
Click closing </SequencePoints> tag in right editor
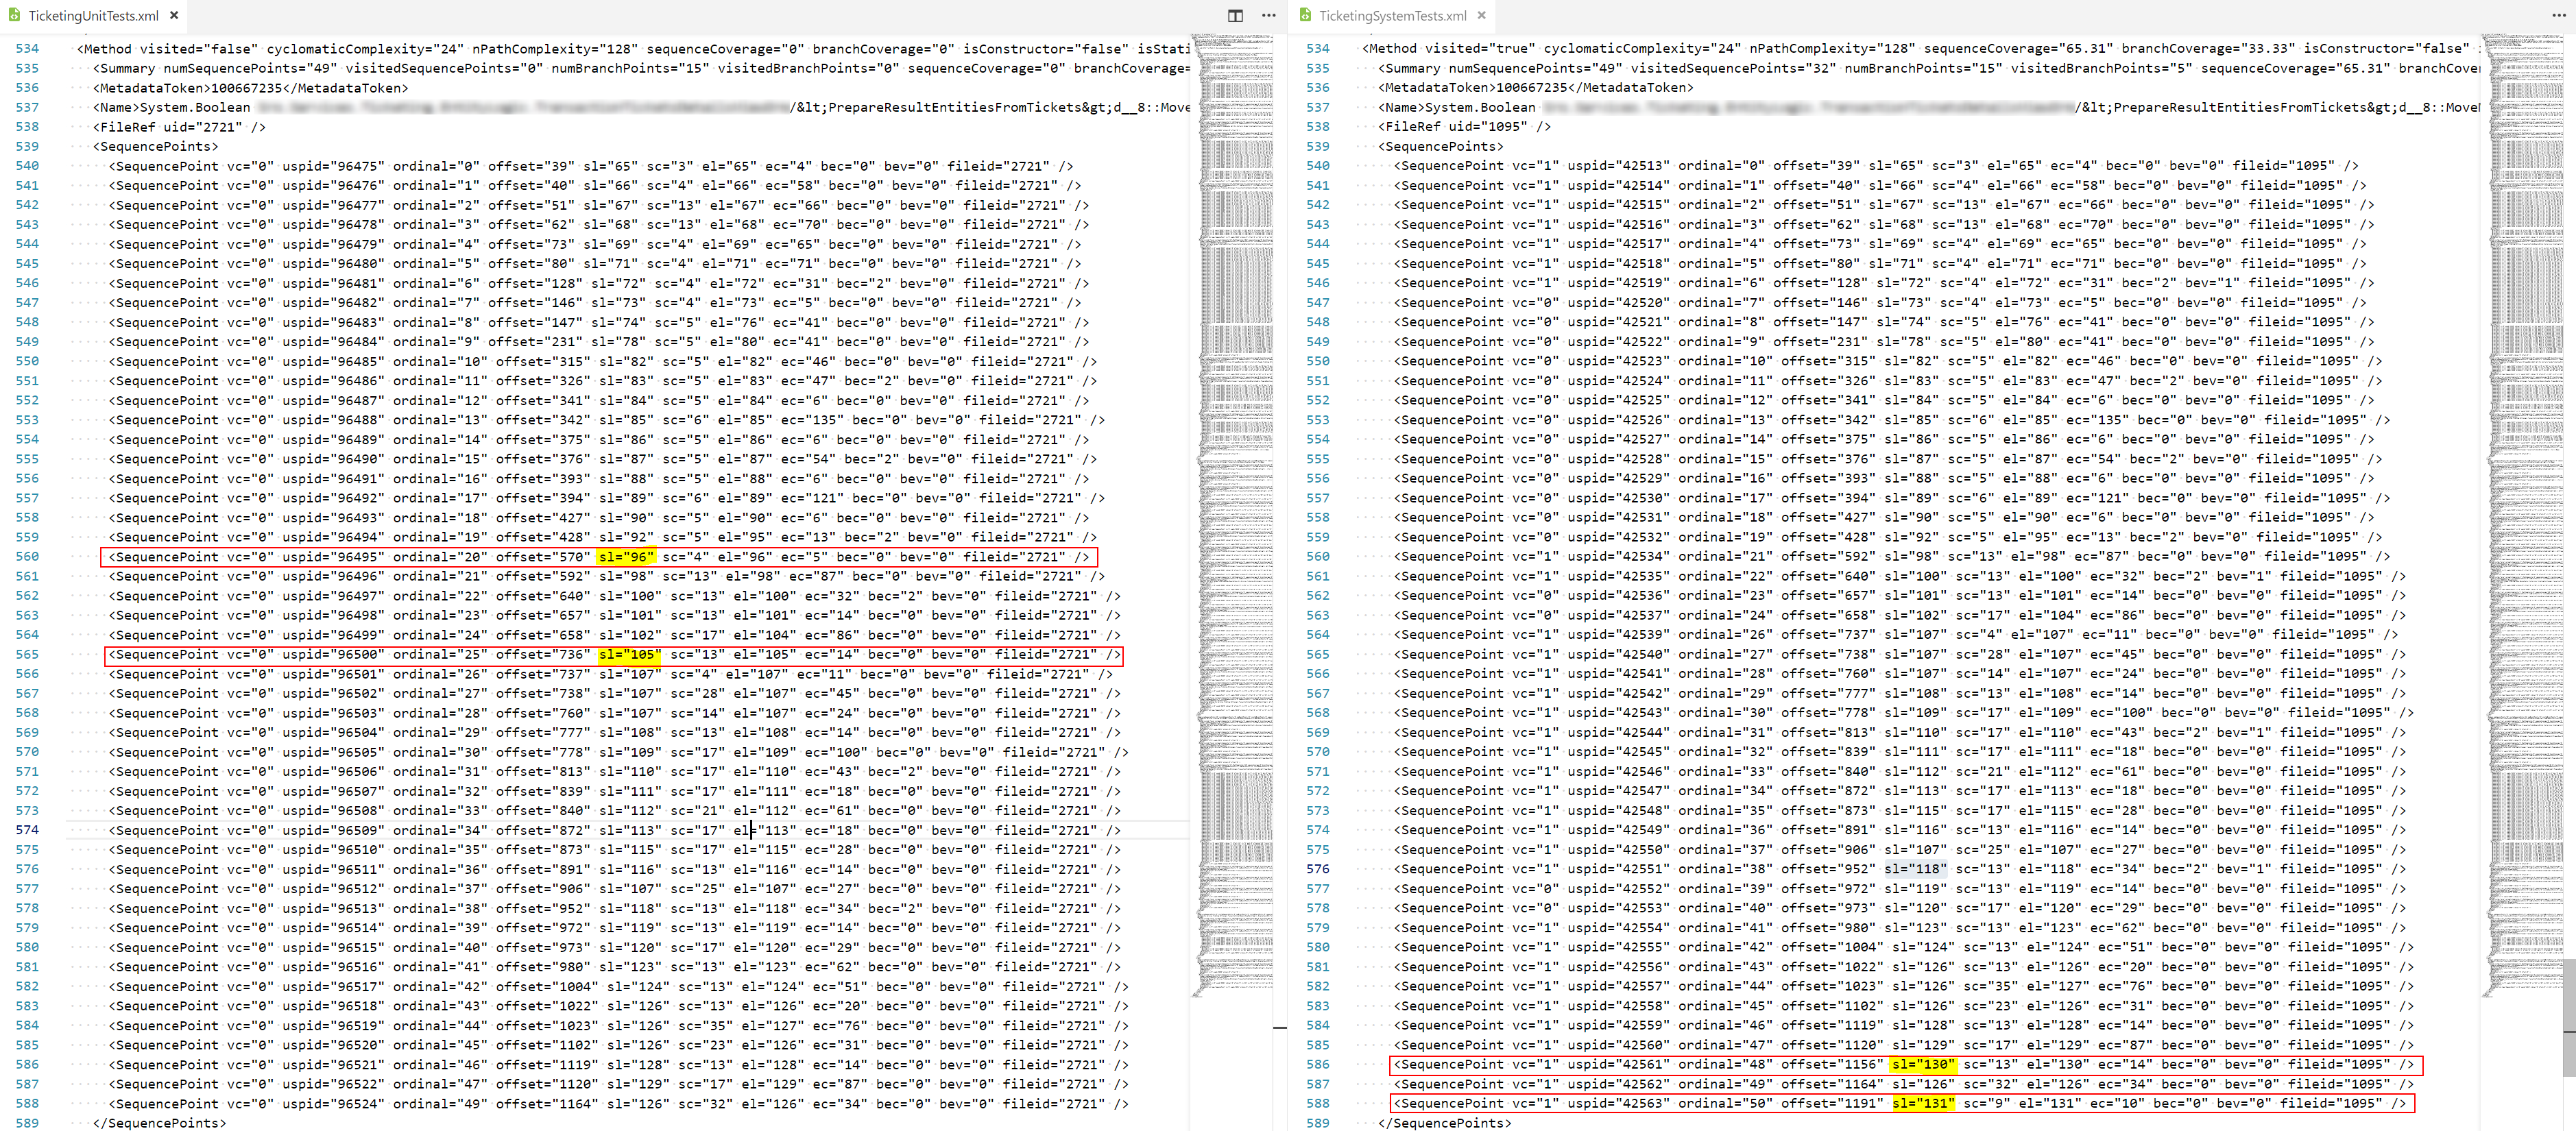1444,1124
